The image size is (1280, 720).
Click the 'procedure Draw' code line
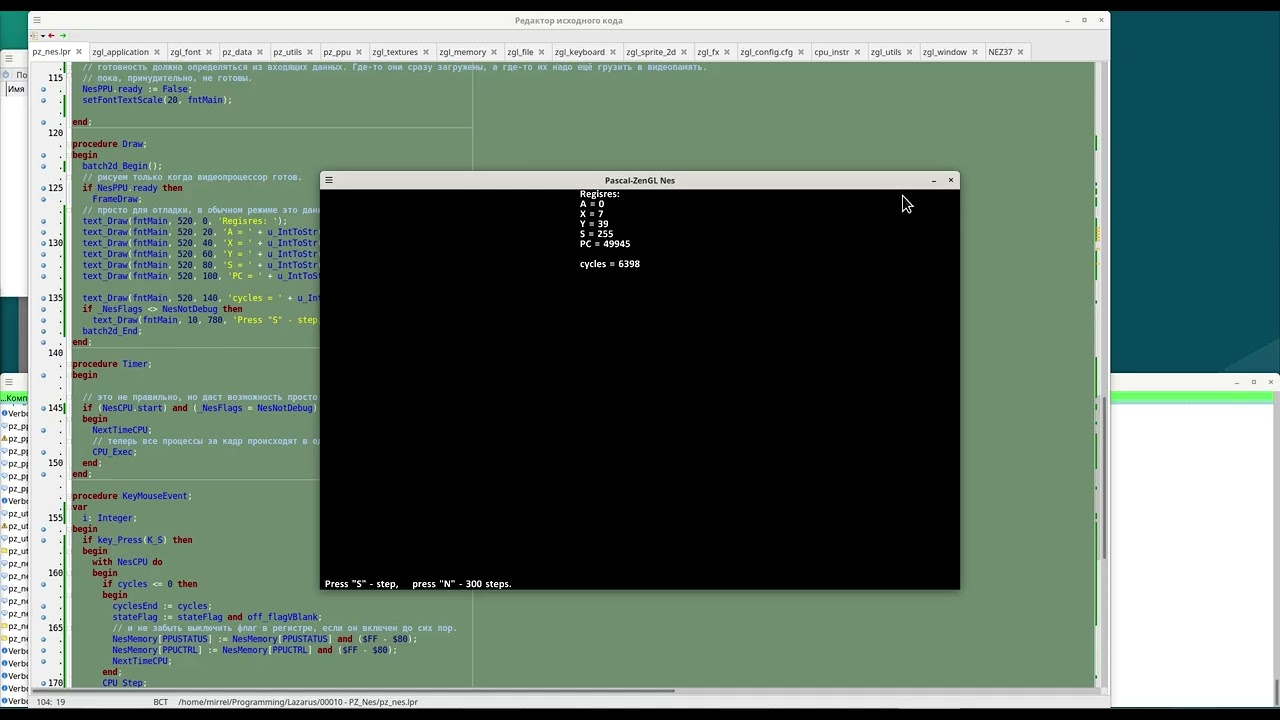[x=108, y=144]
